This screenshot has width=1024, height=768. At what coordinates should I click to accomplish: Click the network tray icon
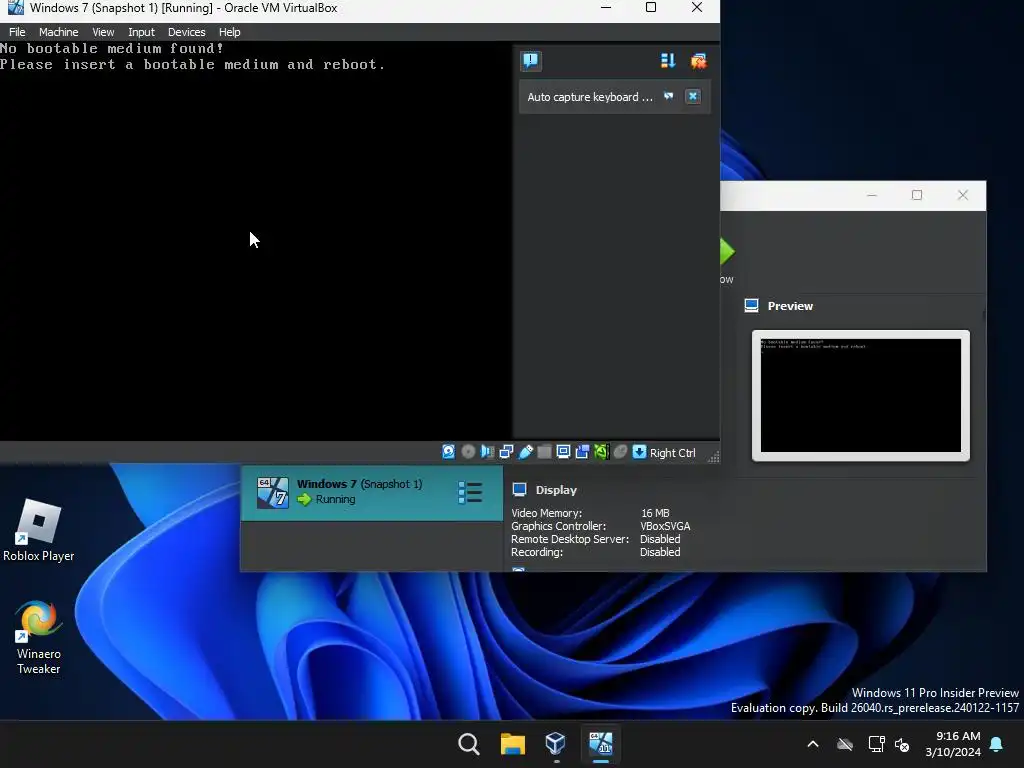876,744
